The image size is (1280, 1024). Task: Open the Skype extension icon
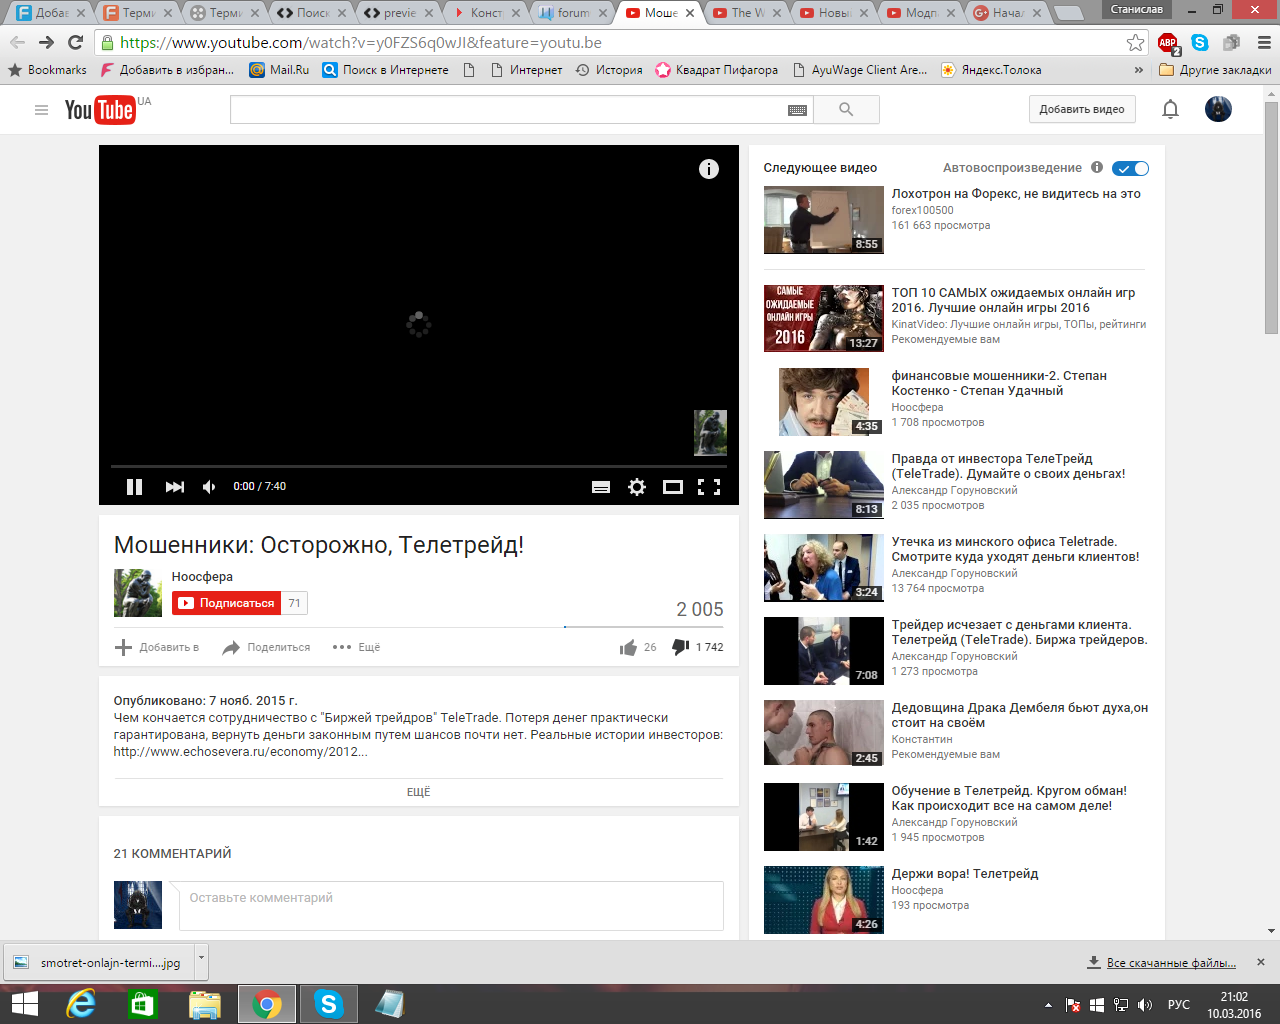(x=1200, y=42)
